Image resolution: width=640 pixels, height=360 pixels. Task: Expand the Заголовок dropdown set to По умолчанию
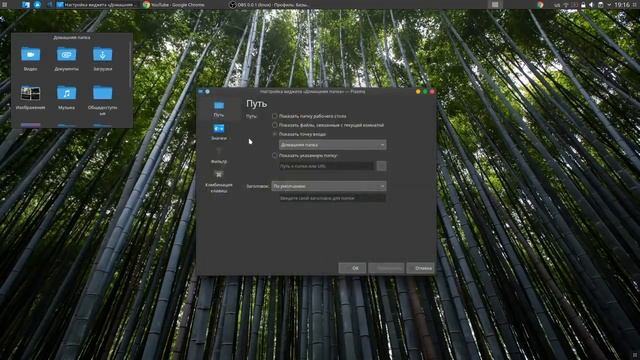329,186
